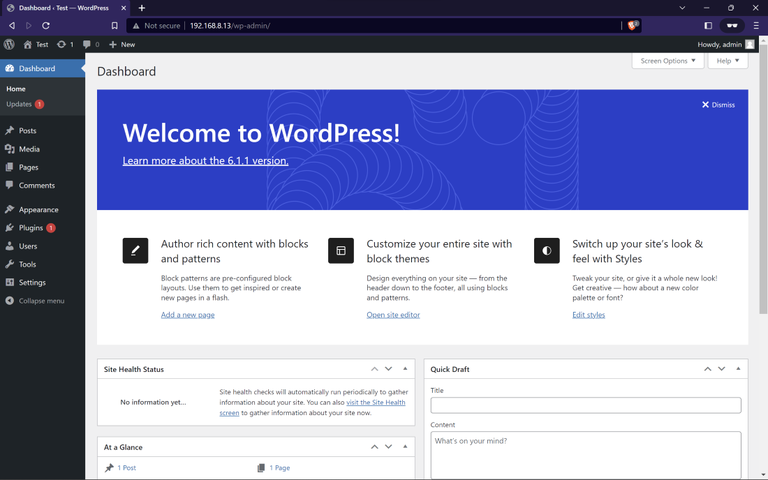
Task: Click the Appearance brush icon
Action: (9, 209)
